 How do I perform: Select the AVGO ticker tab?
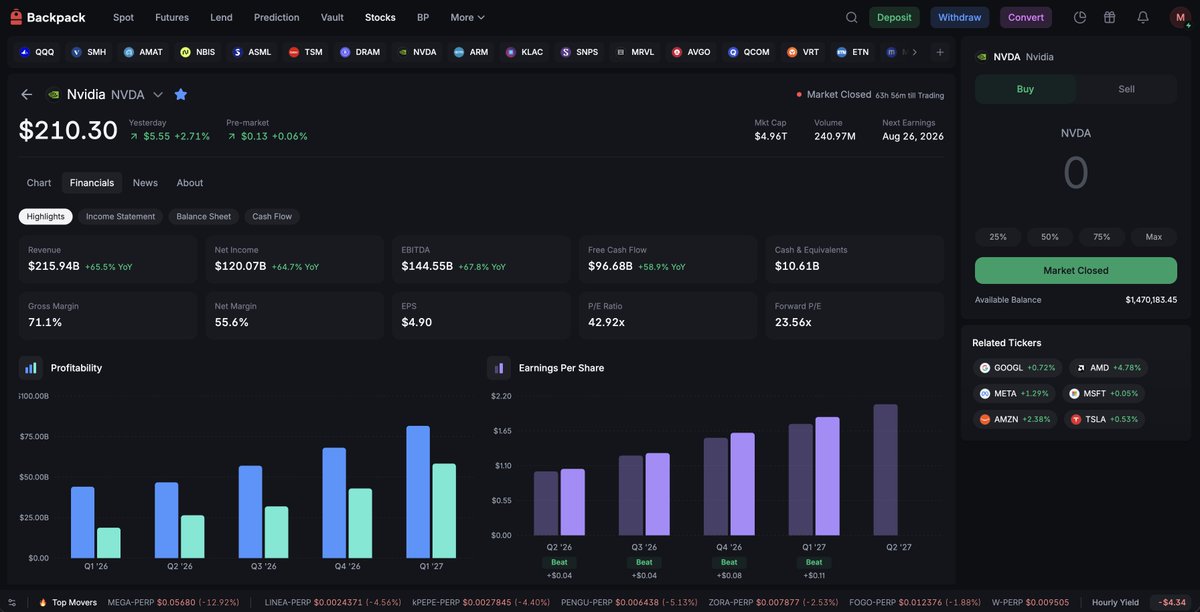[x=691, y=52]
